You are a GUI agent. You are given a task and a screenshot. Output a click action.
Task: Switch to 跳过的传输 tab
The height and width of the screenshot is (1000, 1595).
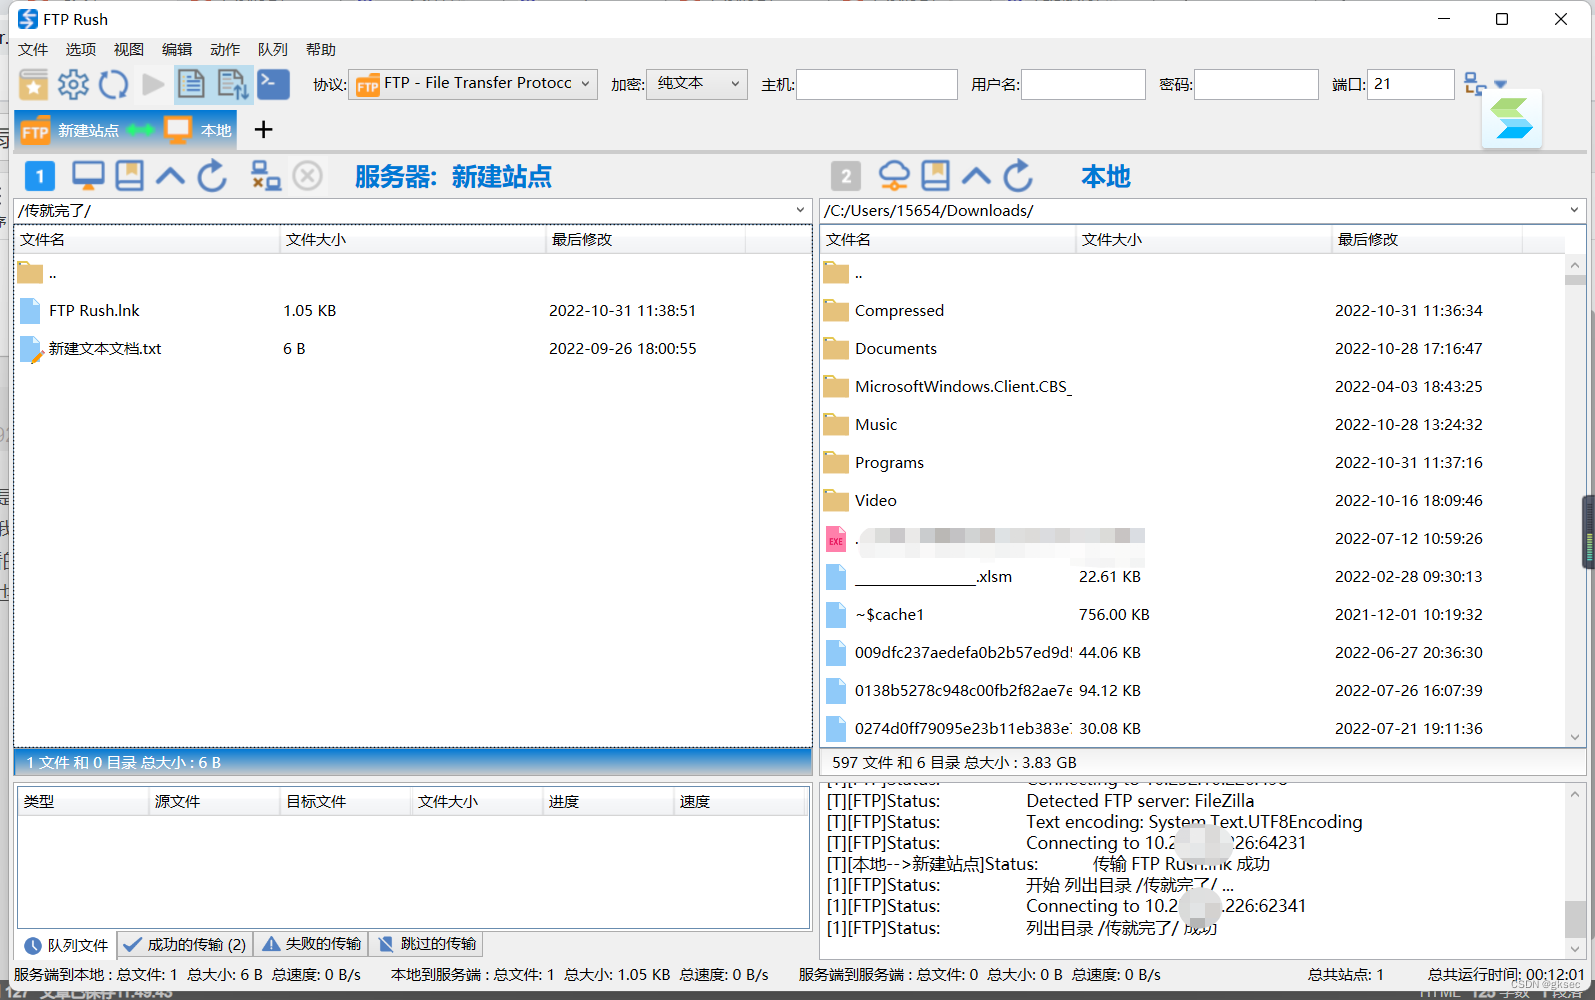(427, 944)
